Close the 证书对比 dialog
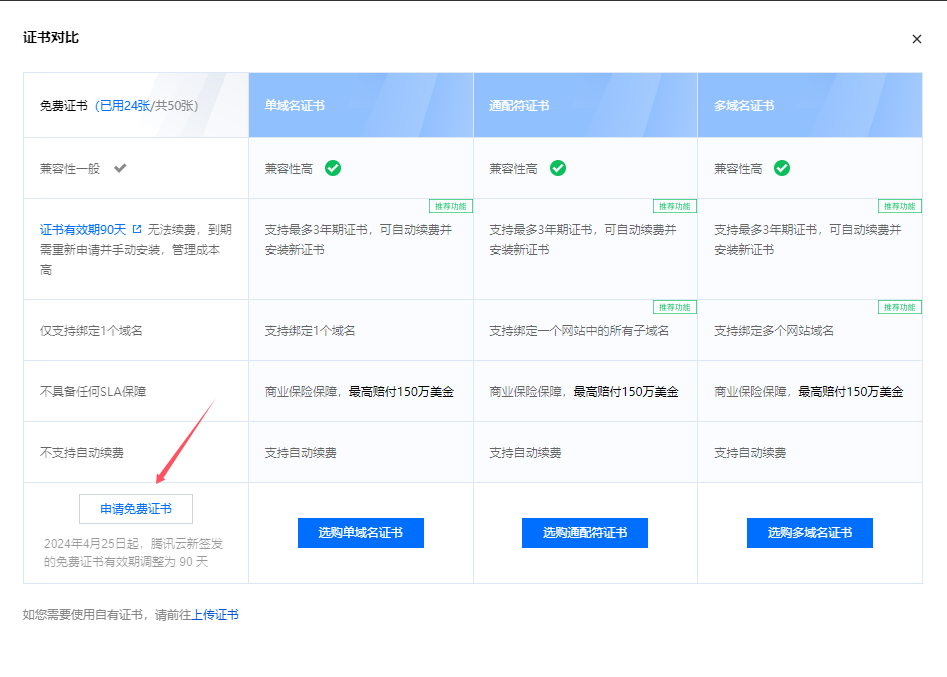 916,39
